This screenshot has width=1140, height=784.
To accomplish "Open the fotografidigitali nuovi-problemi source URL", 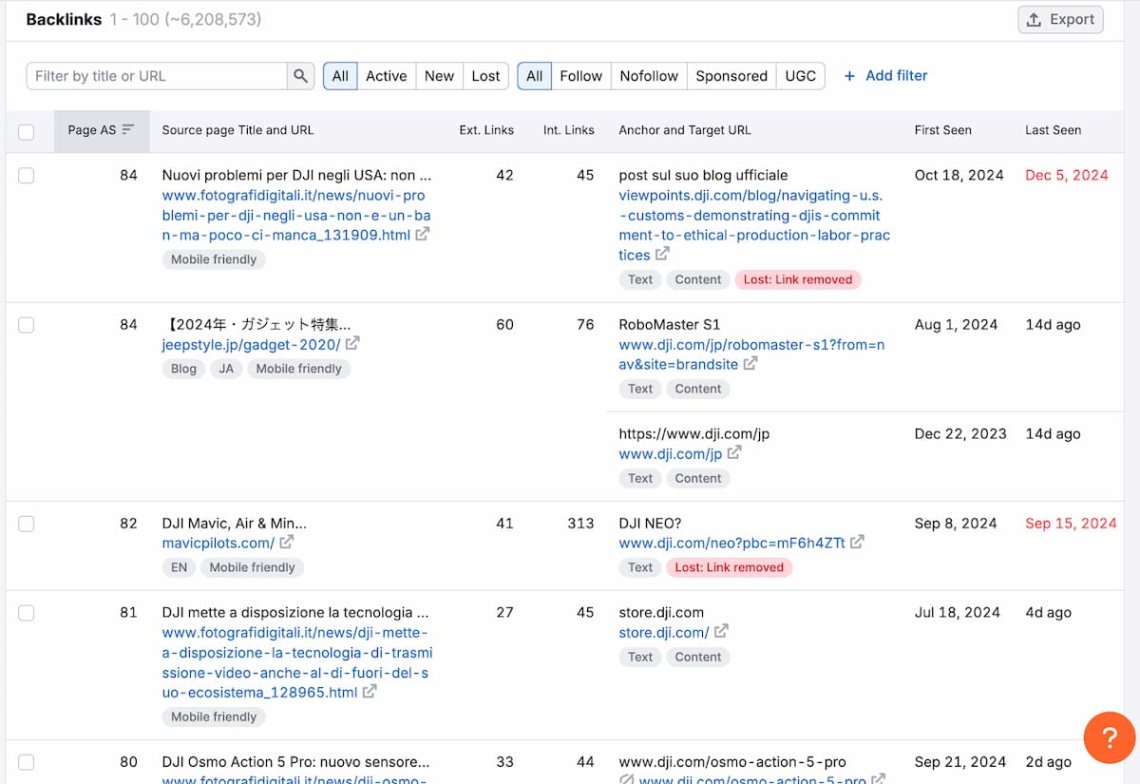I will point(296,215).
